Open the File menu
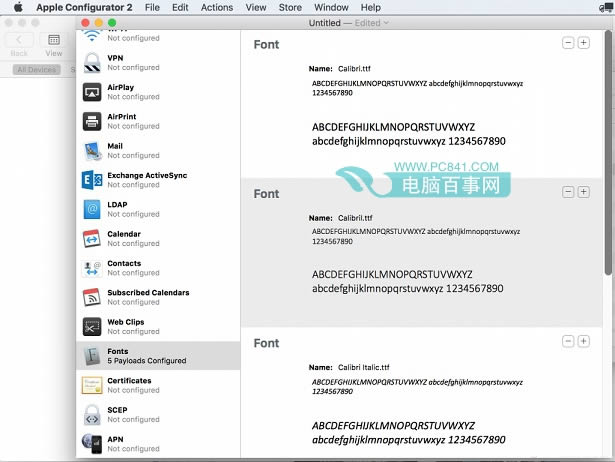 coord(152,7)
